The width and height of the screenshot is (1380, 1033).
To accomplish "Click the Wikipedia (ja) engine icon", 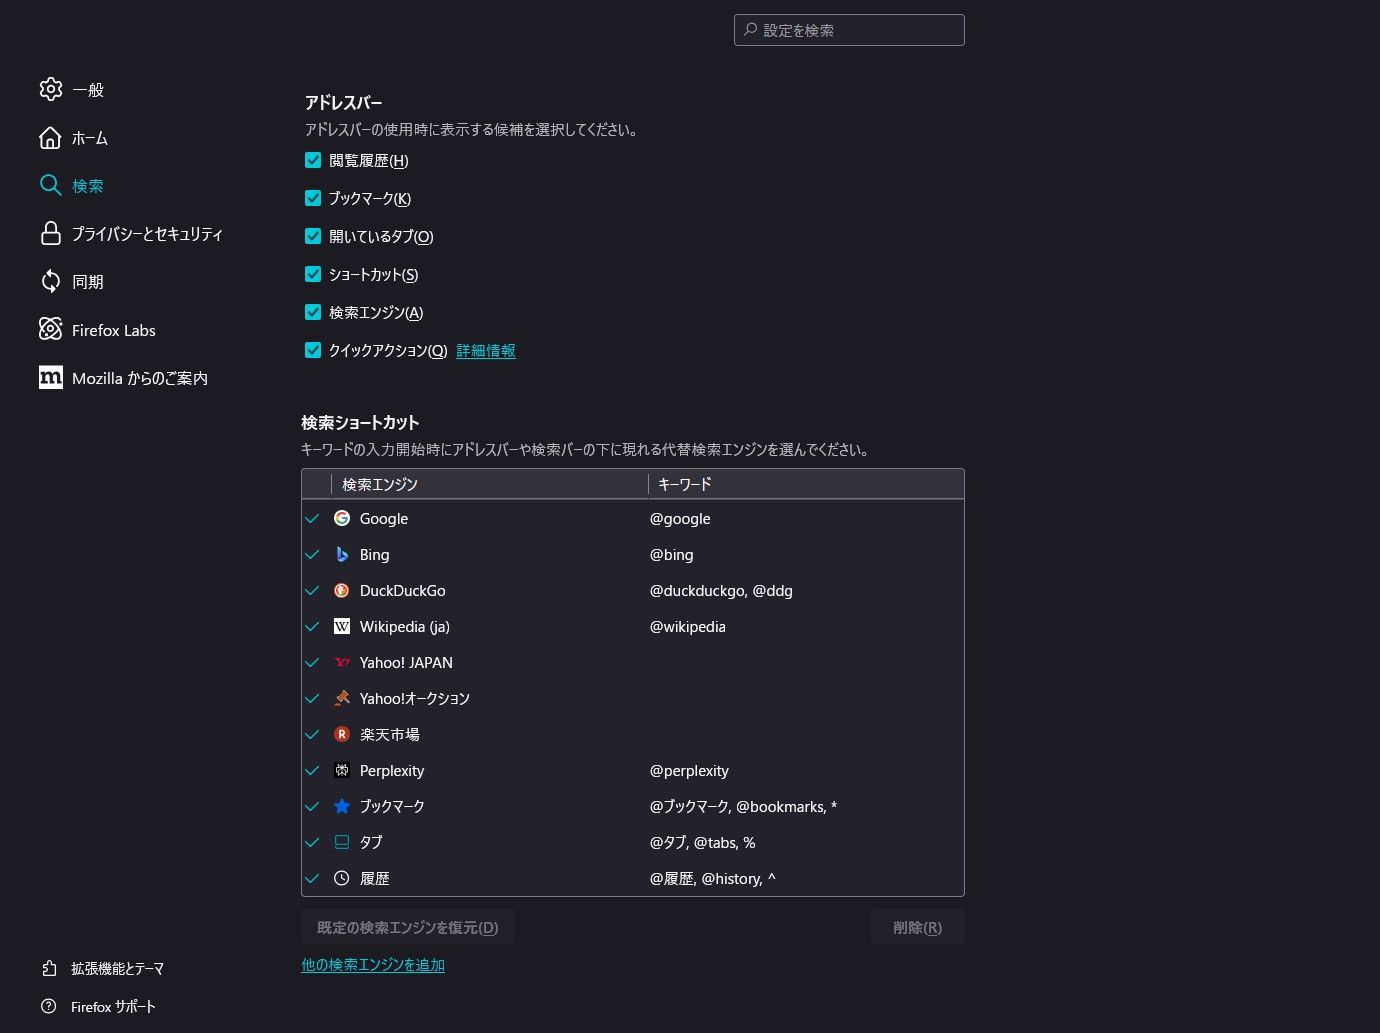I will click(342, 626).
